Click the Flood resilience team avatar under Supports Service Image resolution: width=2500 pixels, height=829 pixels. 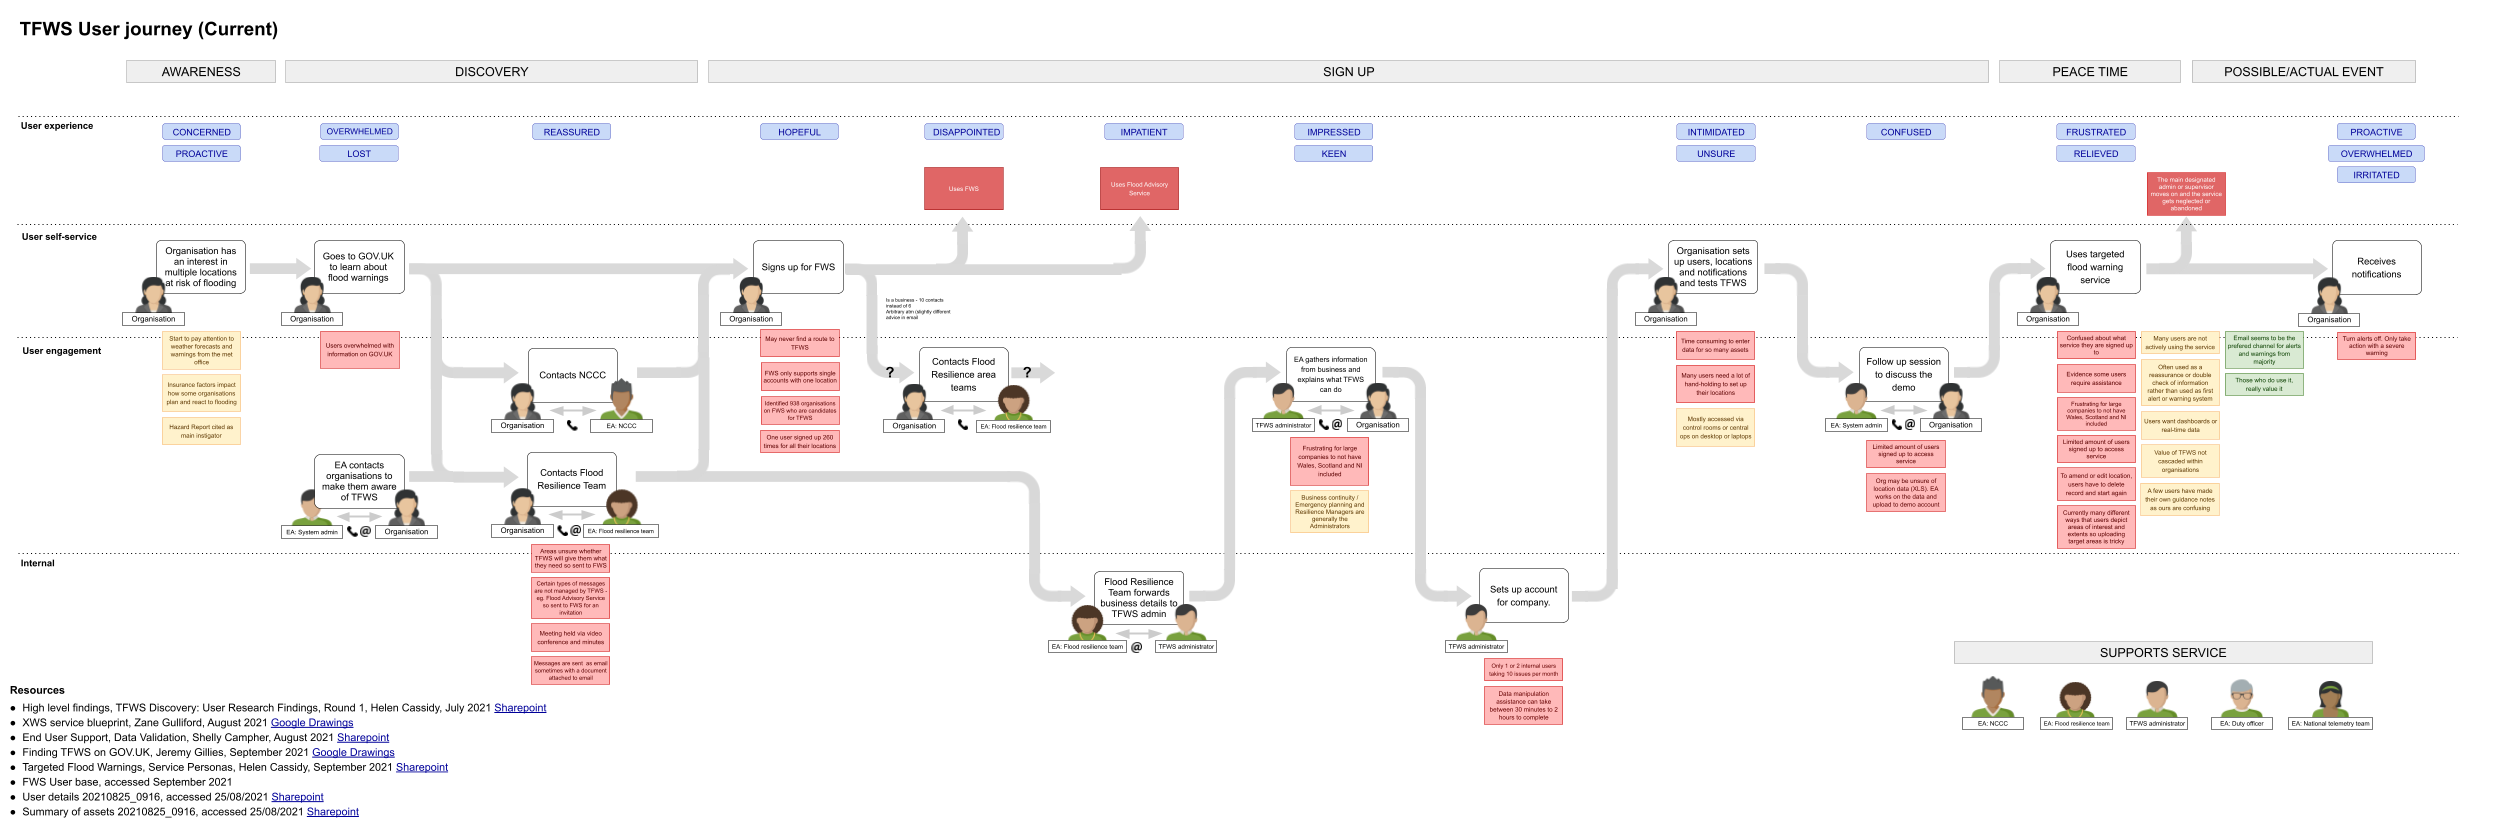click(x=2075, y=699)
